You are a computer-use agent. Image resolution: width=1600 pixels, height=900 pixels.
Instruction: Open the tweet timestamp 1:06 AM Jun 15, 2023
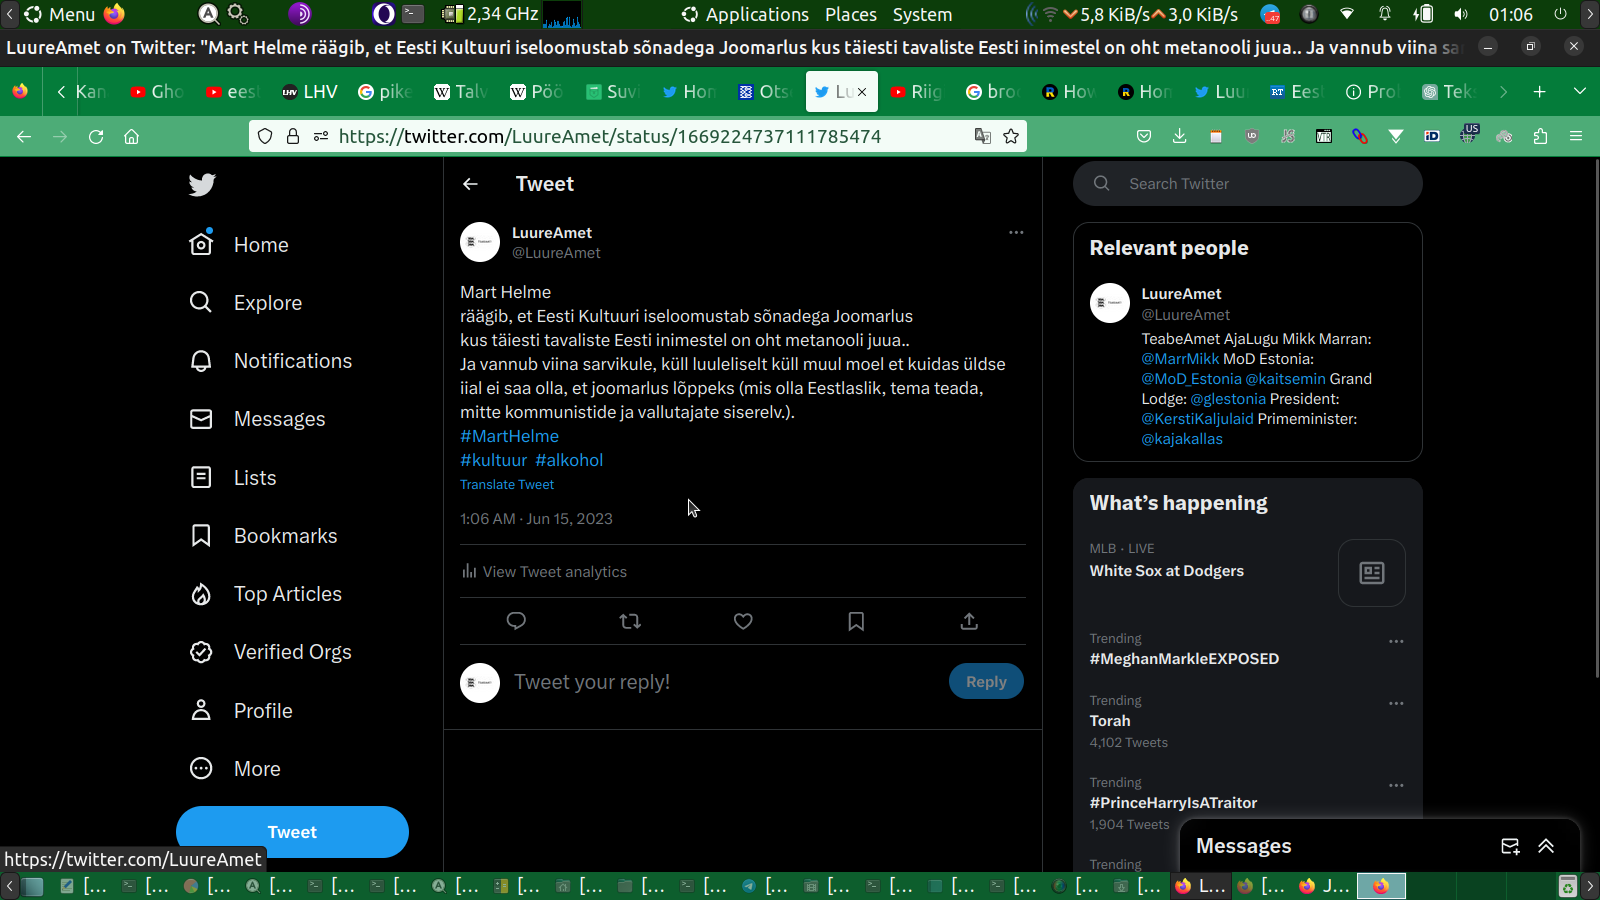(536, 519)
